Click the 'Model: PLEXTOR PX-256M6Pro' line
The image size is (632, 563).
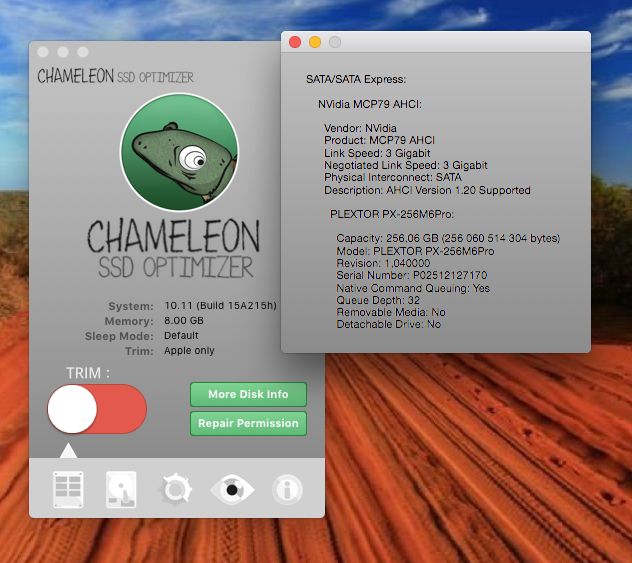point(415,251)
